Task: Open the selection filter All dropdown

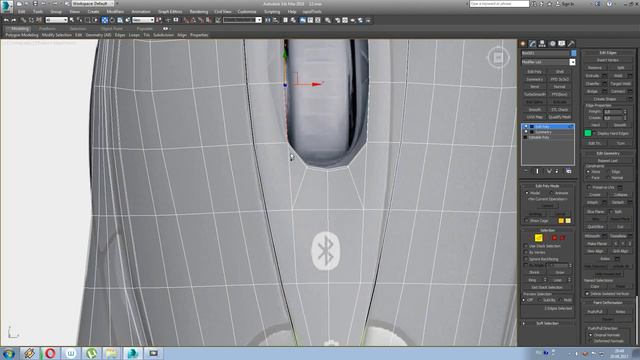Action: (x=56, y=20)
